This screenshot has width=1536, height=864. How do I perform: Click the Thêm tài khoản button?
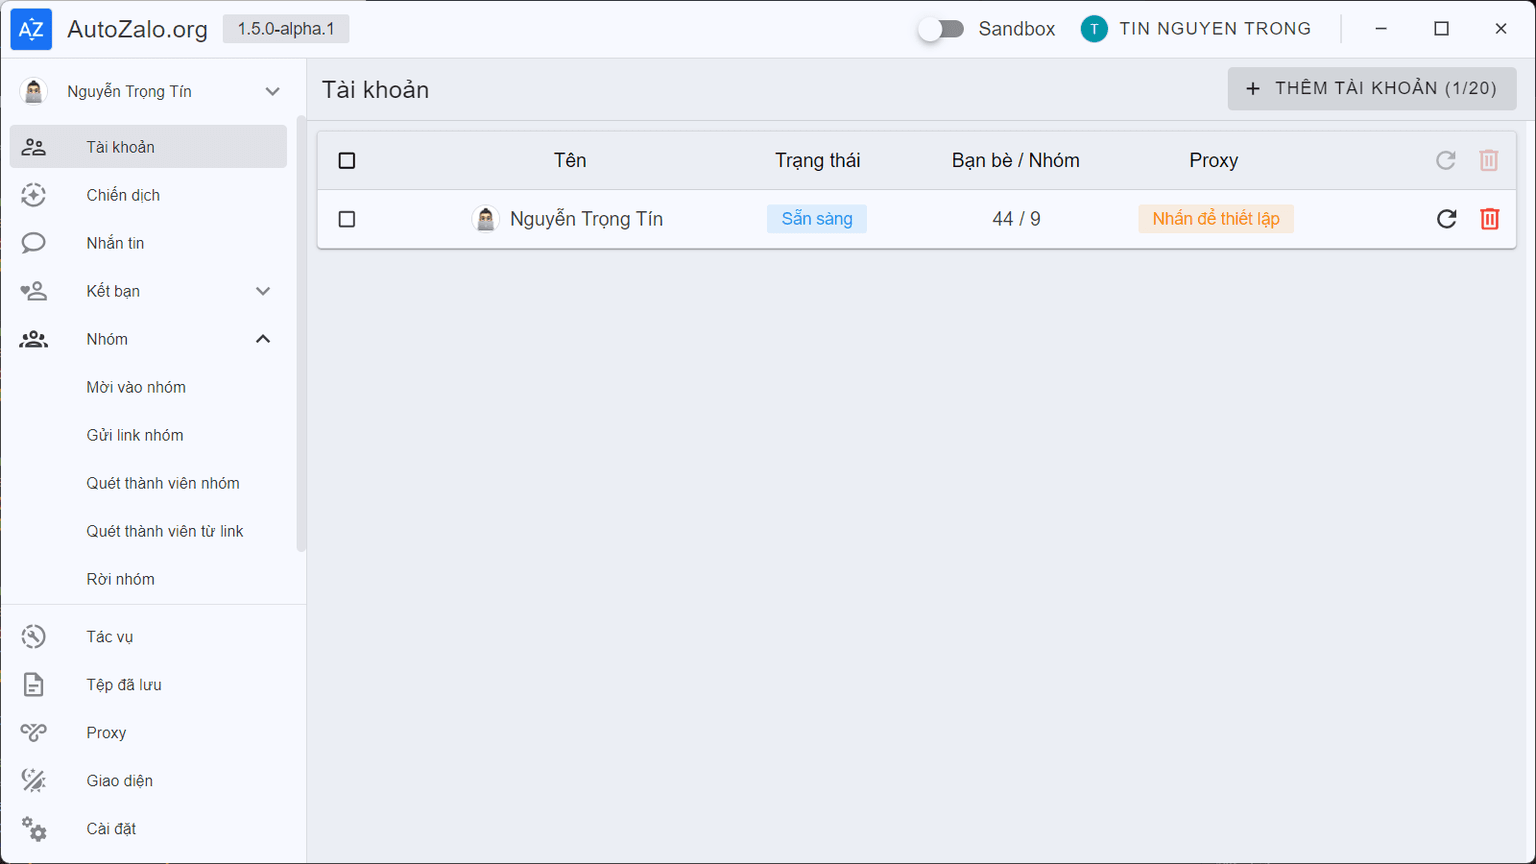pyautogui.click(x=1371, y=89)
